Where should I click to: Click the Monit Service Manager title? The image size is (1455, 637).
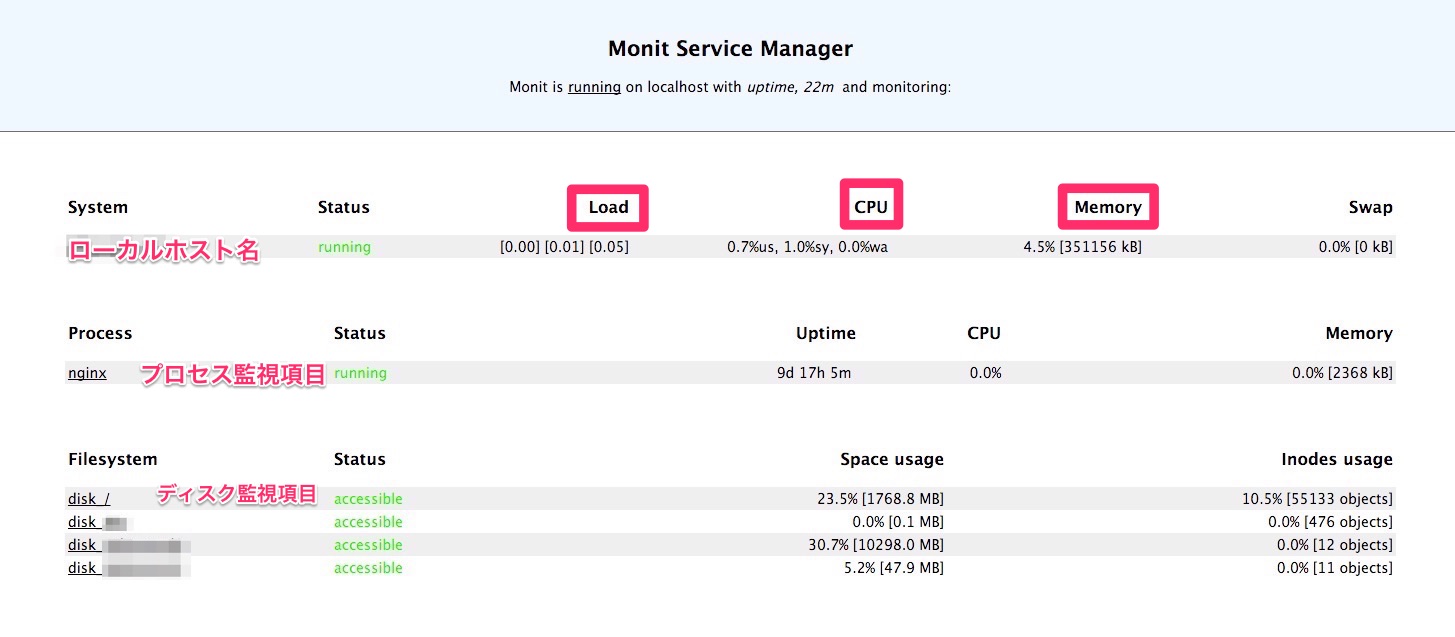pos(730,48)
